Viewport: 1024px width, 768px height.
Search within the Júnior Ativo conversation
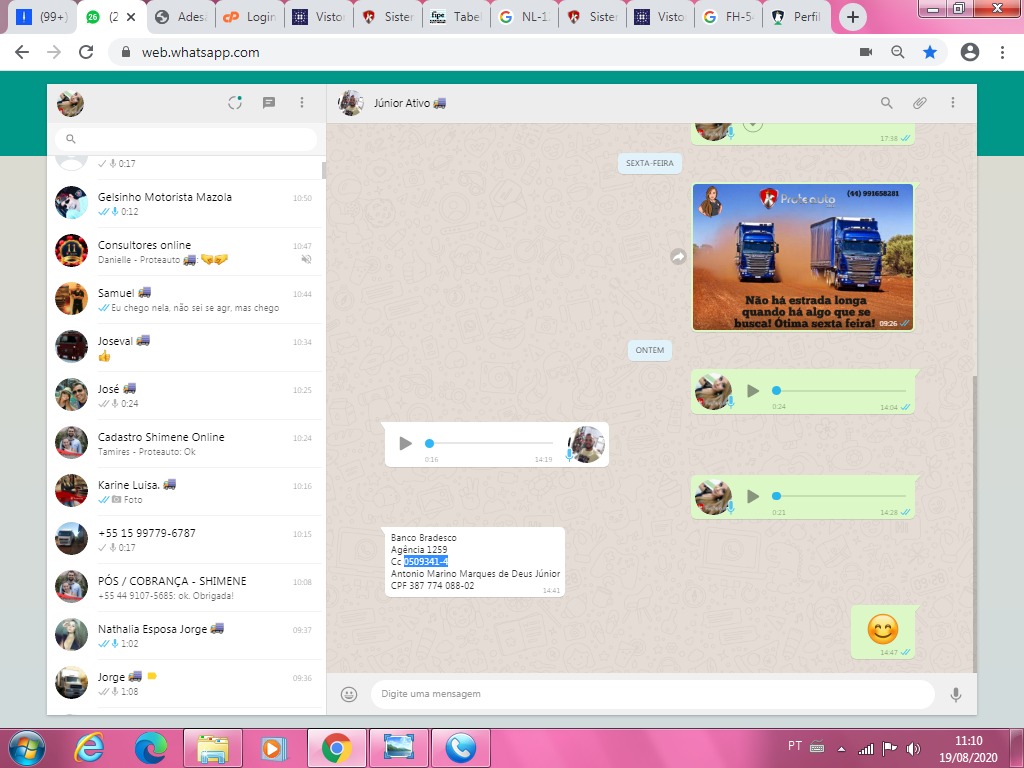(886, 102)
